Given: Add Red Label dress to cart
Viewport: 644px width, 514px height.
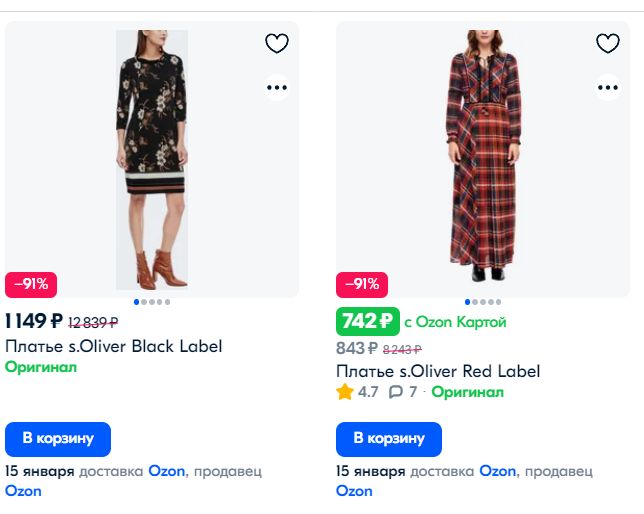Looking at the screenshot, I should pos(389,439).
